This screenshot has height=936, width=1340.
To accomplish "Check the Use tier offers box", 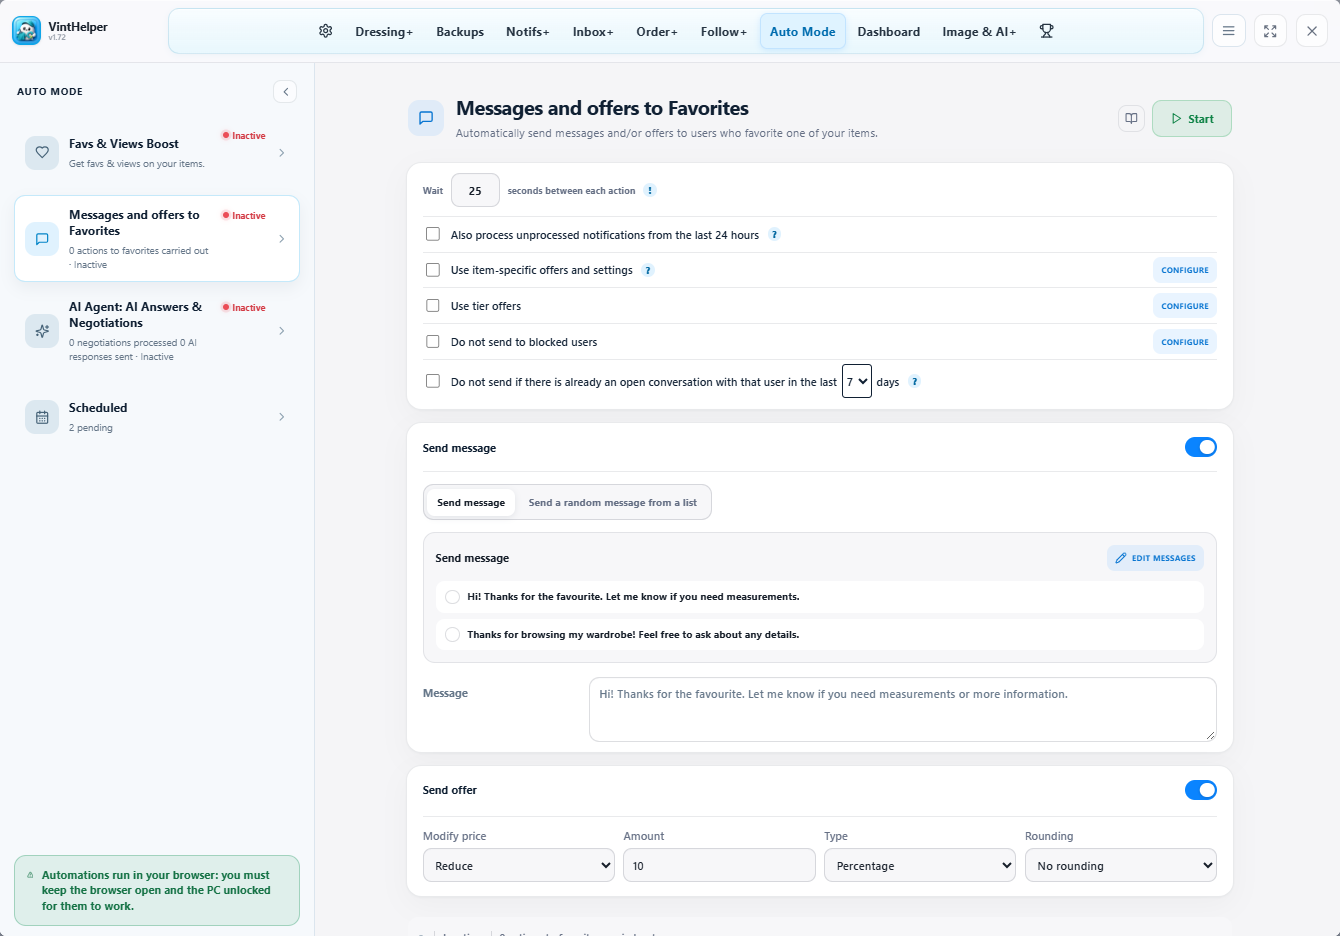I will point(433,306).
